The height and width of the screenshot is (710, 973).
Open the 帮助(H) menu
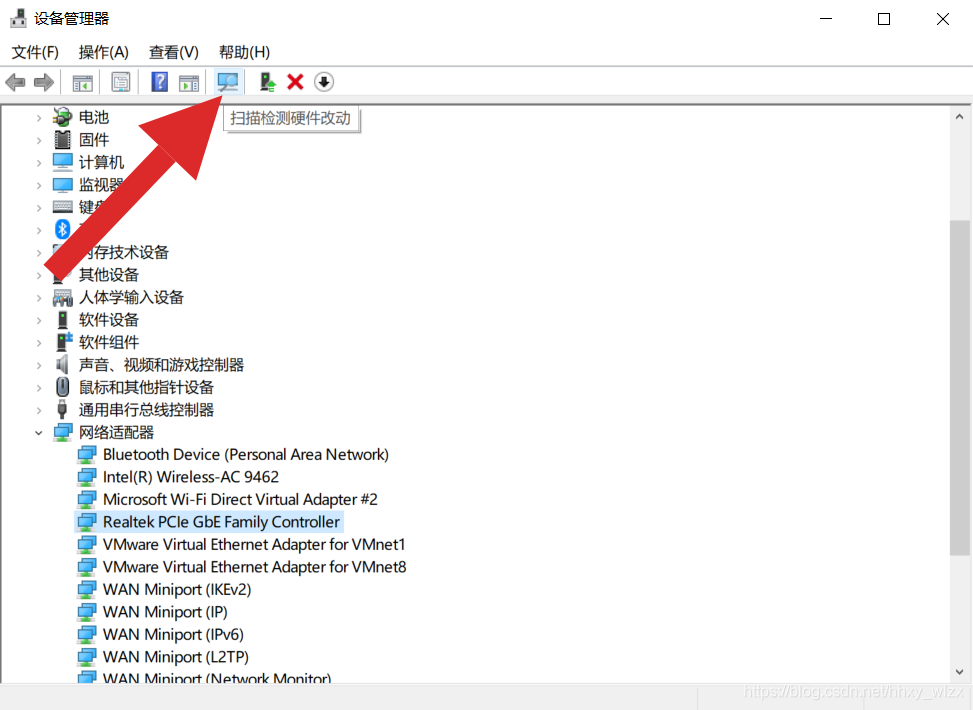click(x=244, y=52)
